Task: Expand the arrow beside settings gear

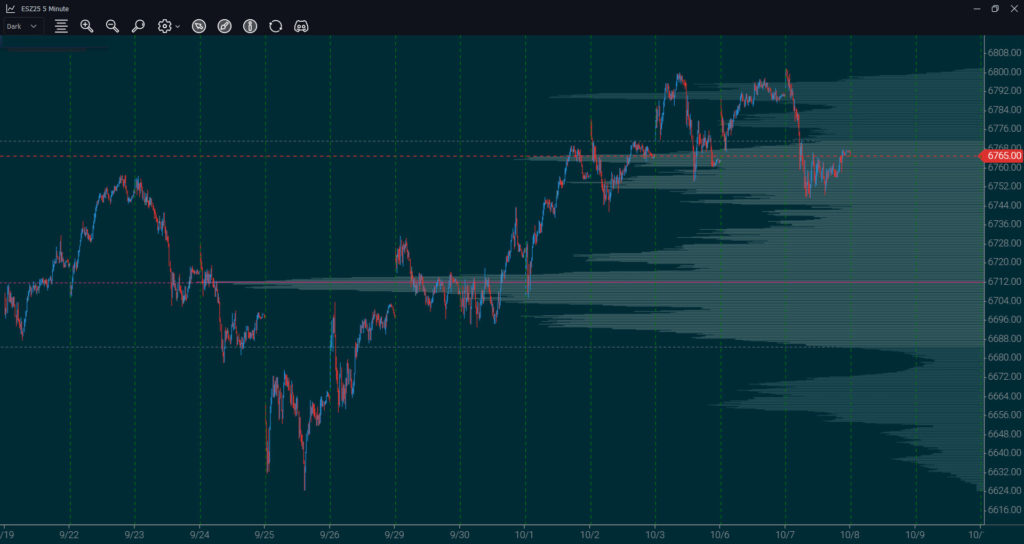Action: pos(178,27)
